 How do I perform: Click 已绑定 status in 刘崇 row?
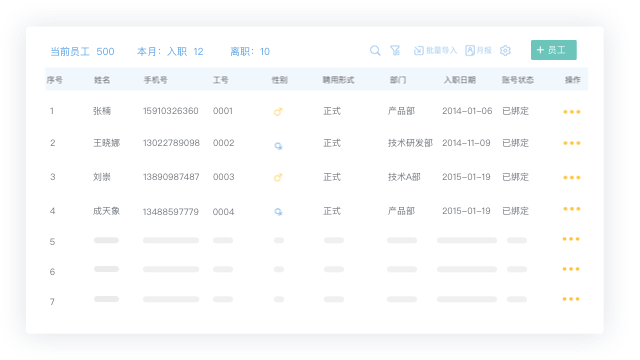tap(516, 177)
